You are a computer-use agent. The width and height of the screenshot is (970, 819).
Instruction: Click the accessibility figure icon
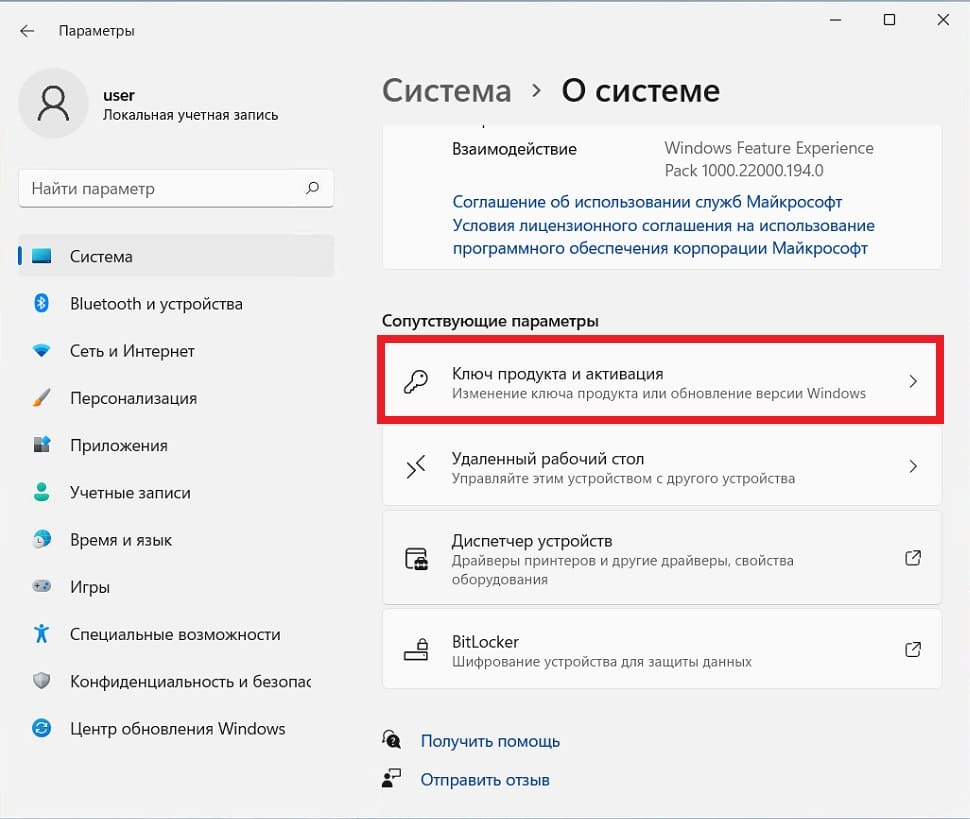click(x=41, y=633)
